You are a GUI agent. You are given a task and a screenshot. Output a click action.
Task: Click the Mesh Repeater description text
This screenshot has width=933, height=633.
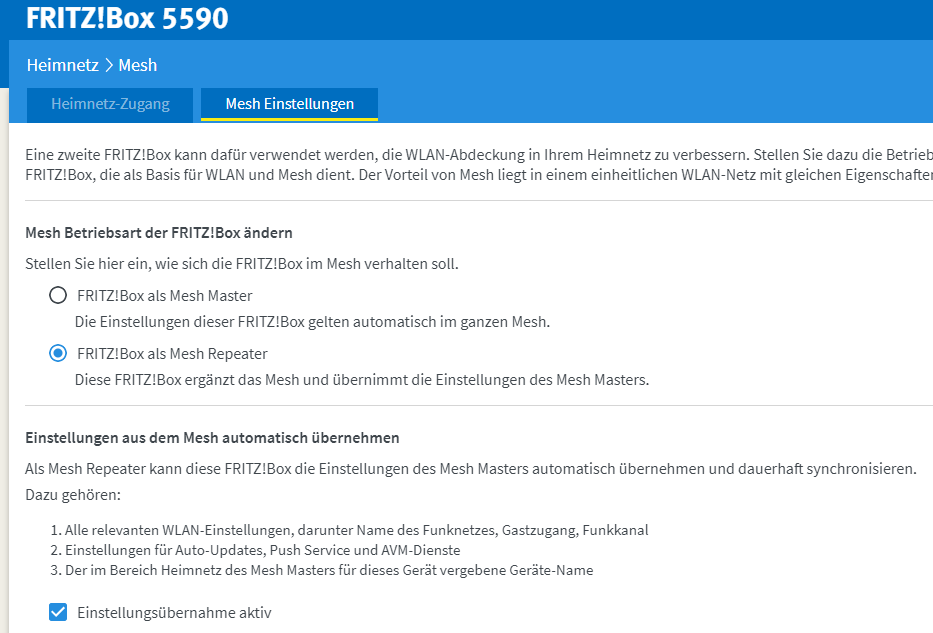pyautogui.click(x=362, y=380)
